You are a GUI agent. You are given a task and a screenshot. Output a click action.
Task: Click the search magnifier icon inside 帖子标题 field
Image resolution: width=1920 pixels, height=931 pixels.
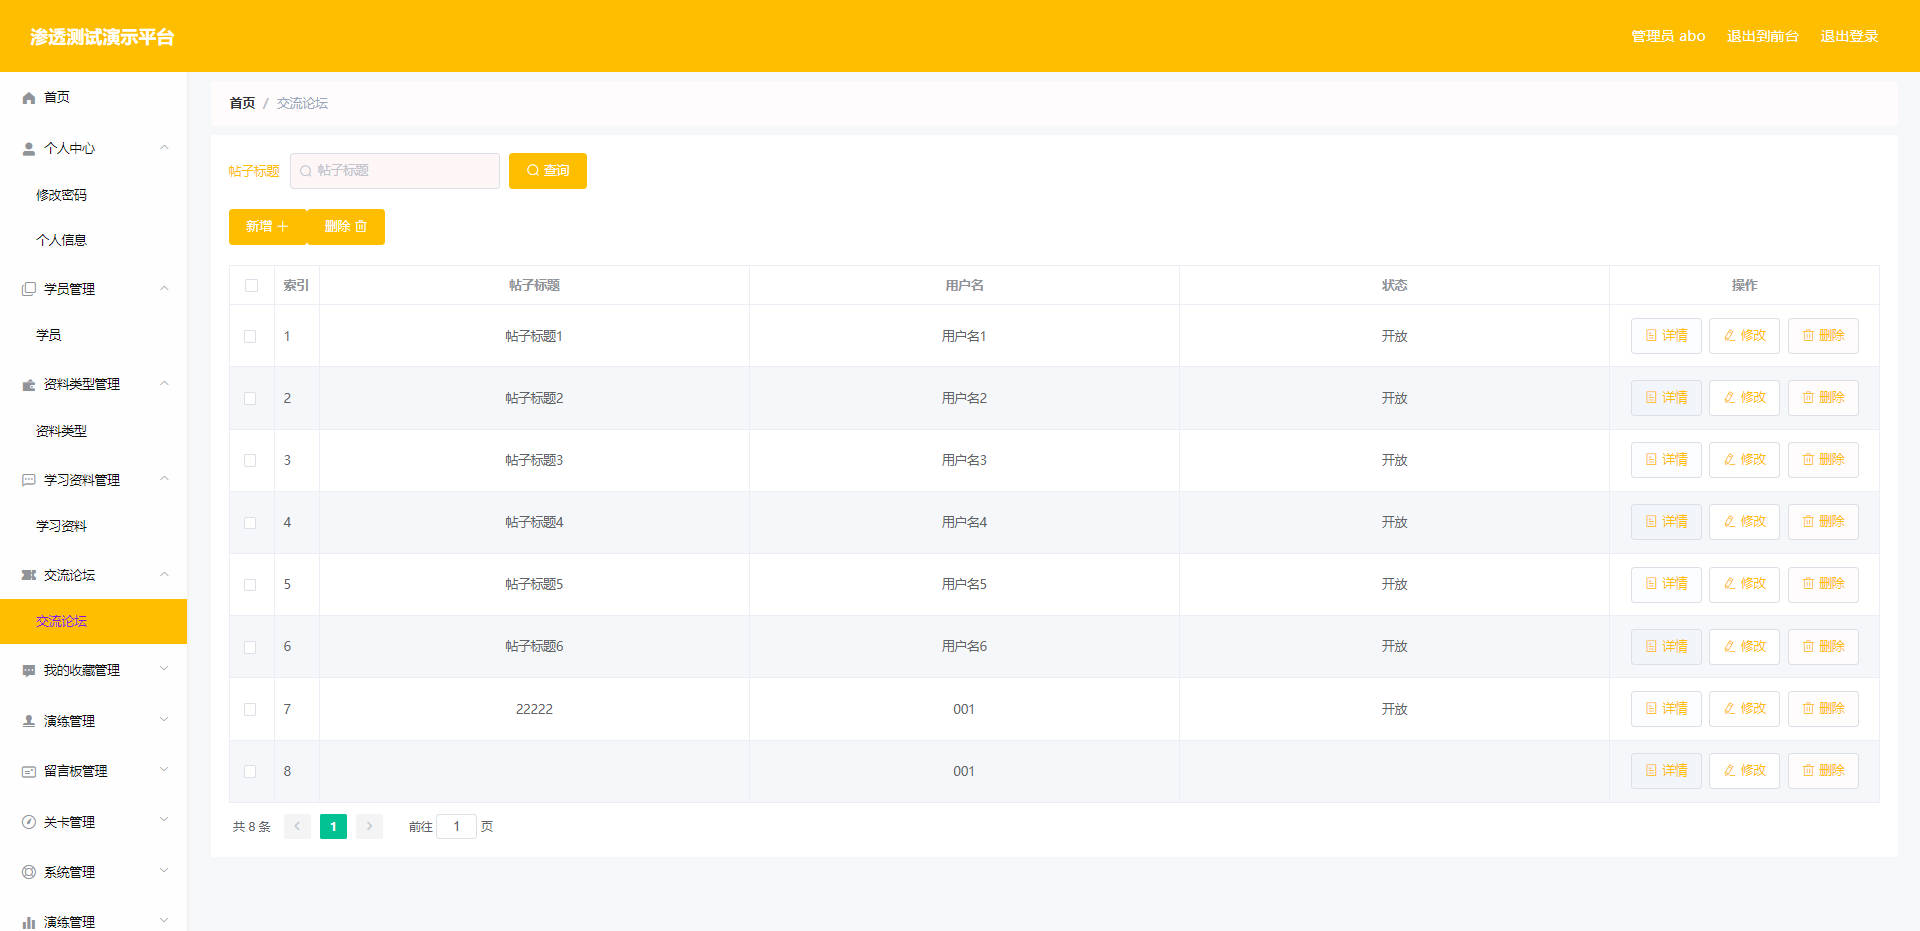(306, 171)
